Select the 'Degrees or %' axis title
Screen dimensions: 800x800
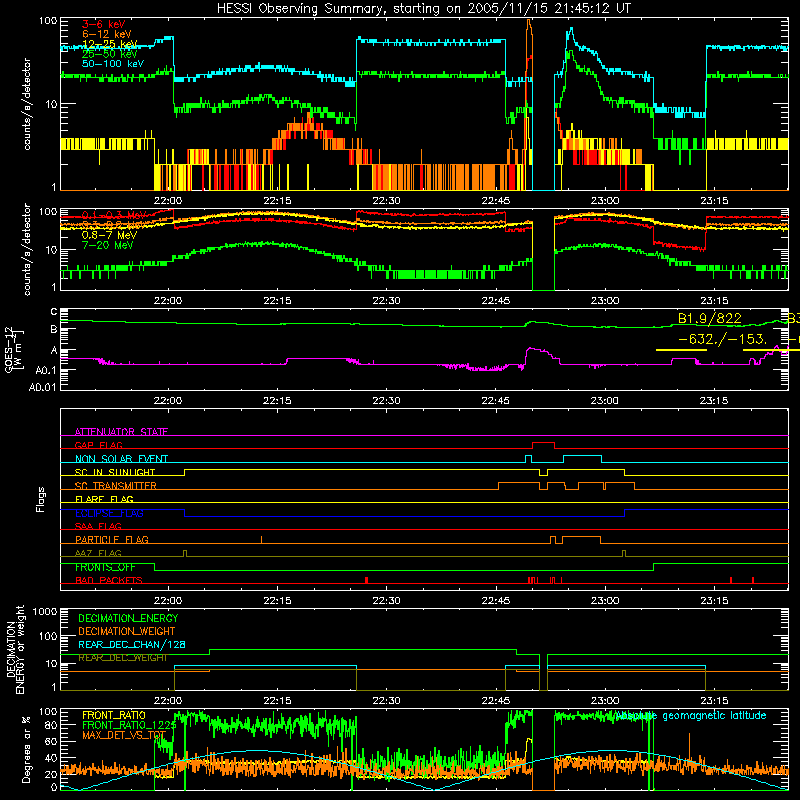(26, 749)
